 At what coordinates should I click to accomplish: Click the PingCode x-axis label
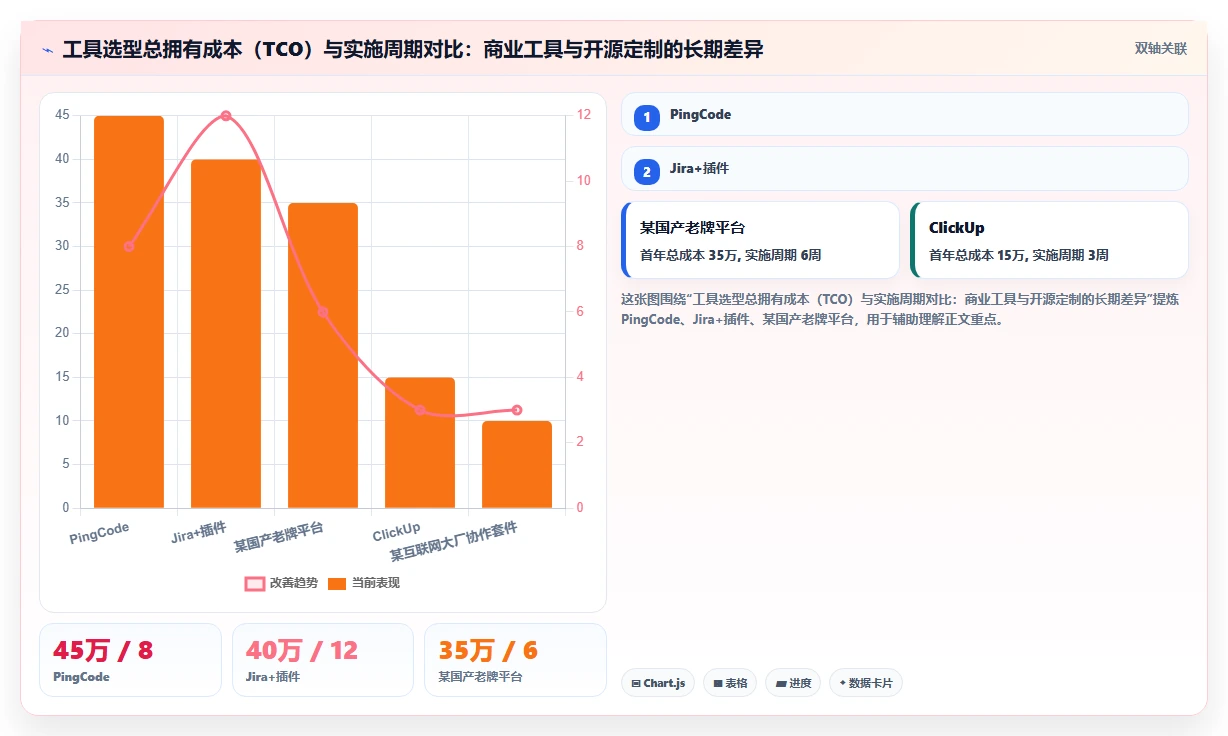(x=99, y=533)
